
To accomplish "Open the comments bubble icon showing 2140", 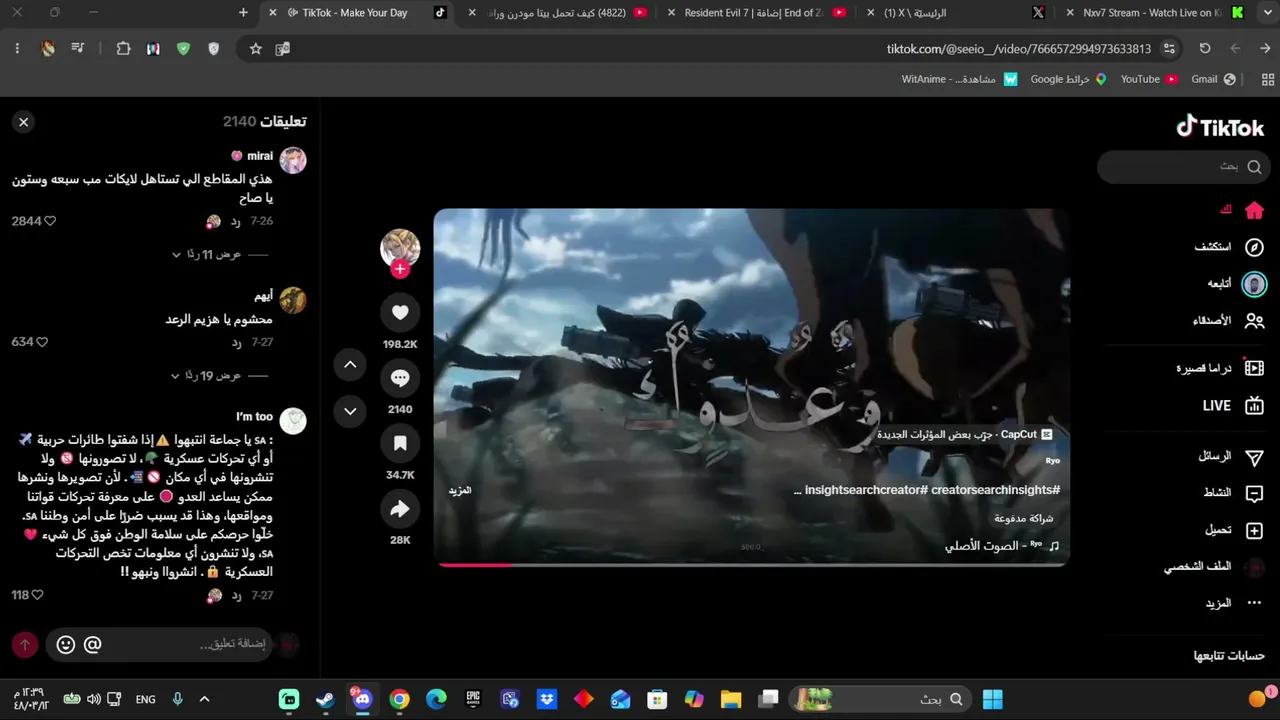I will point(400,378).
